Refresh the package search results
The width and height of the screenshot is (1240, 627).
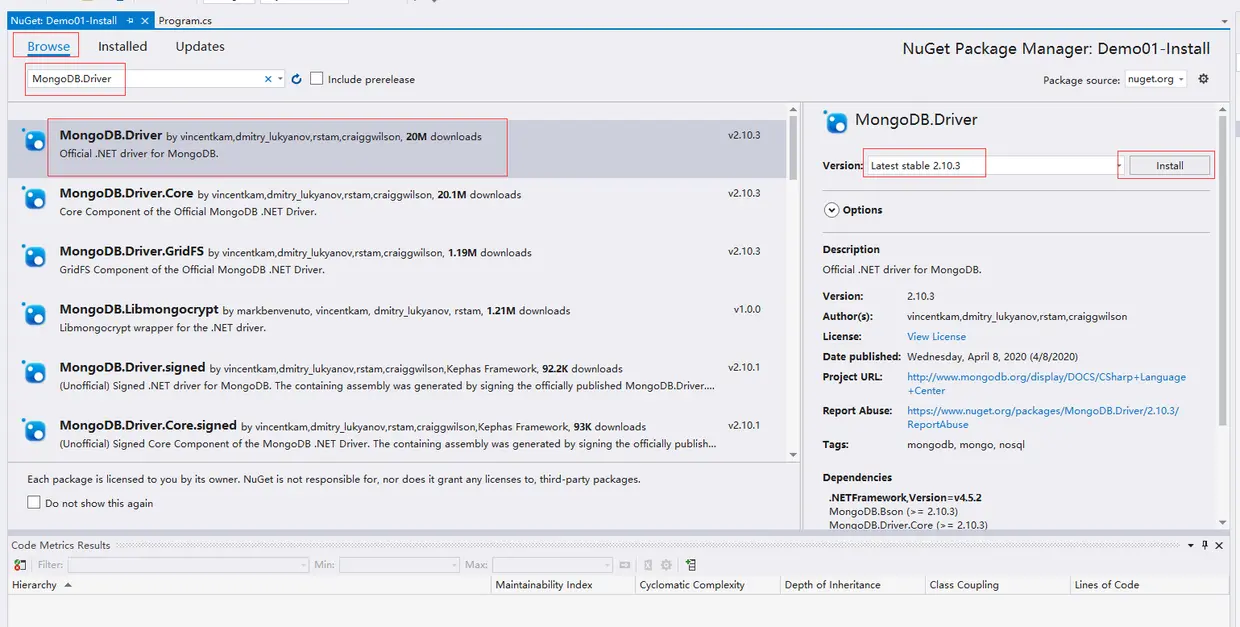[297, 79]
